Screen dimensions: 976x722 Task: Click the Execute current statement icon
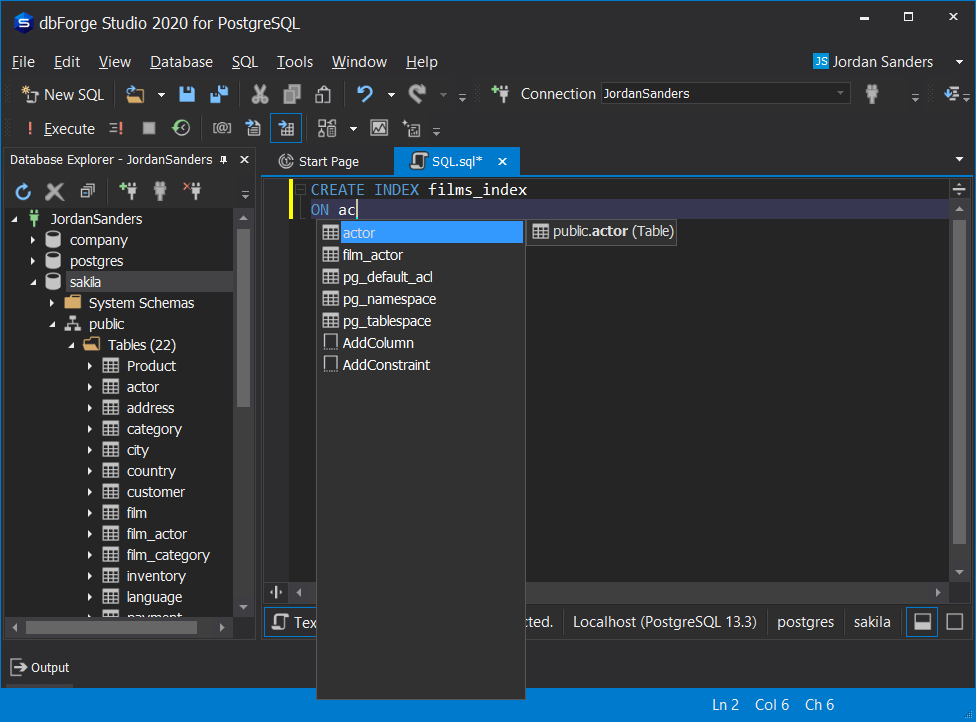(116, 129)
